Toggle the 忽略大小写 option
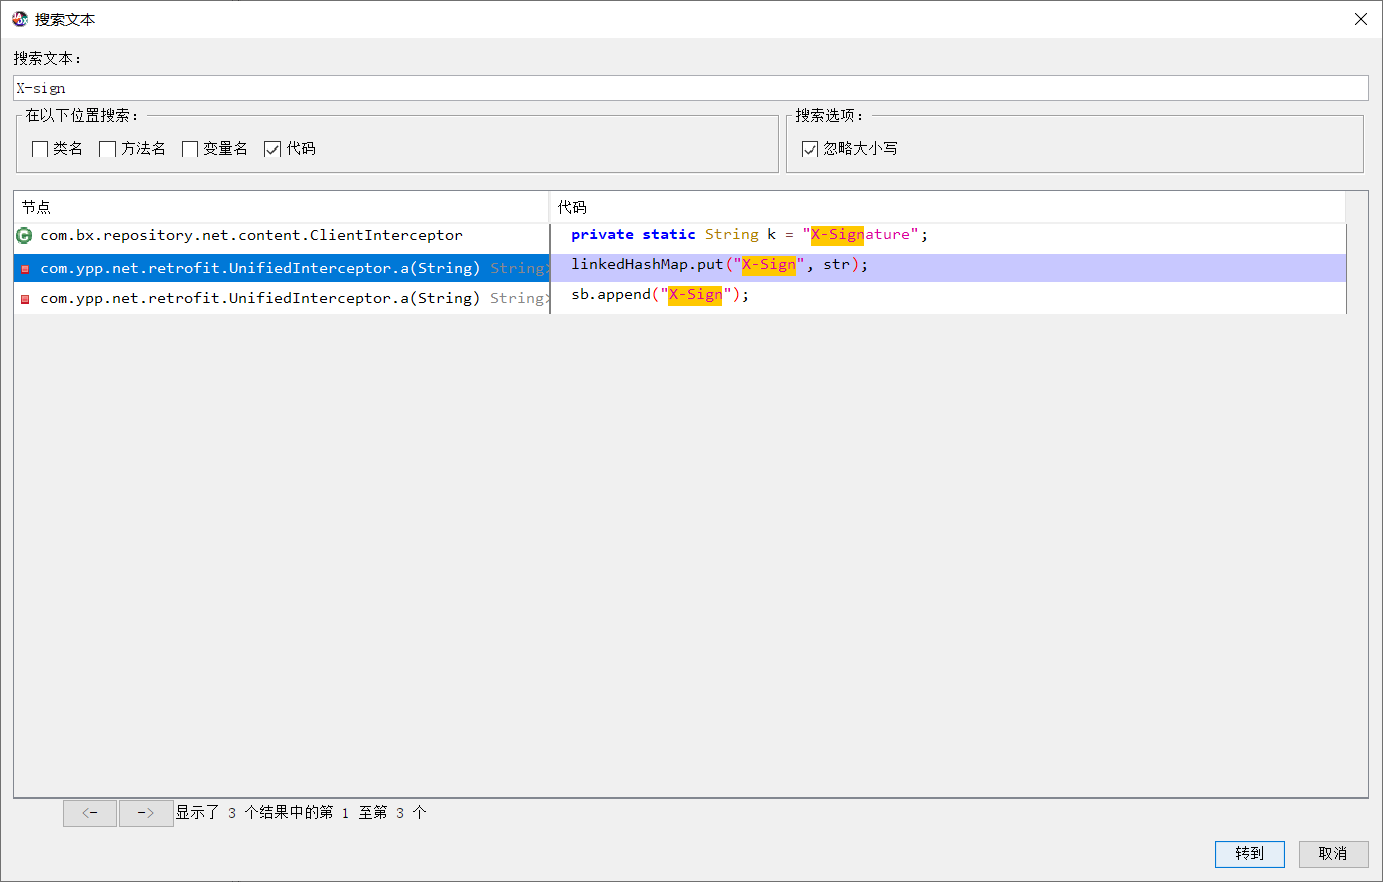Image resolution: width=1383 pixels, height=882 pixels. tap(810, 149)
